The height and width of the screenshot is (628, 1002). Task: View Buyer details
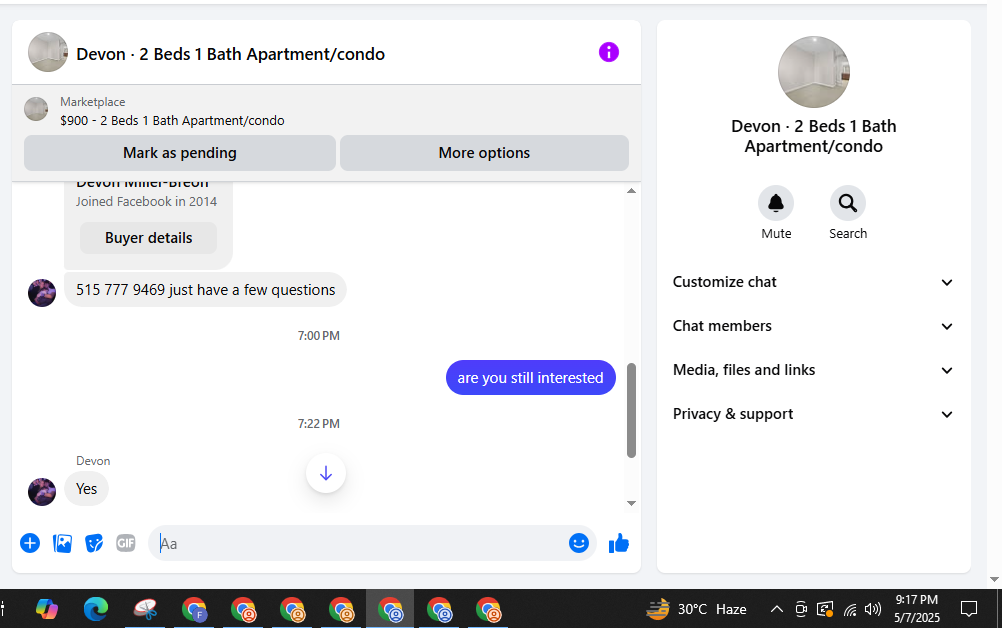(x=148, y=238)
